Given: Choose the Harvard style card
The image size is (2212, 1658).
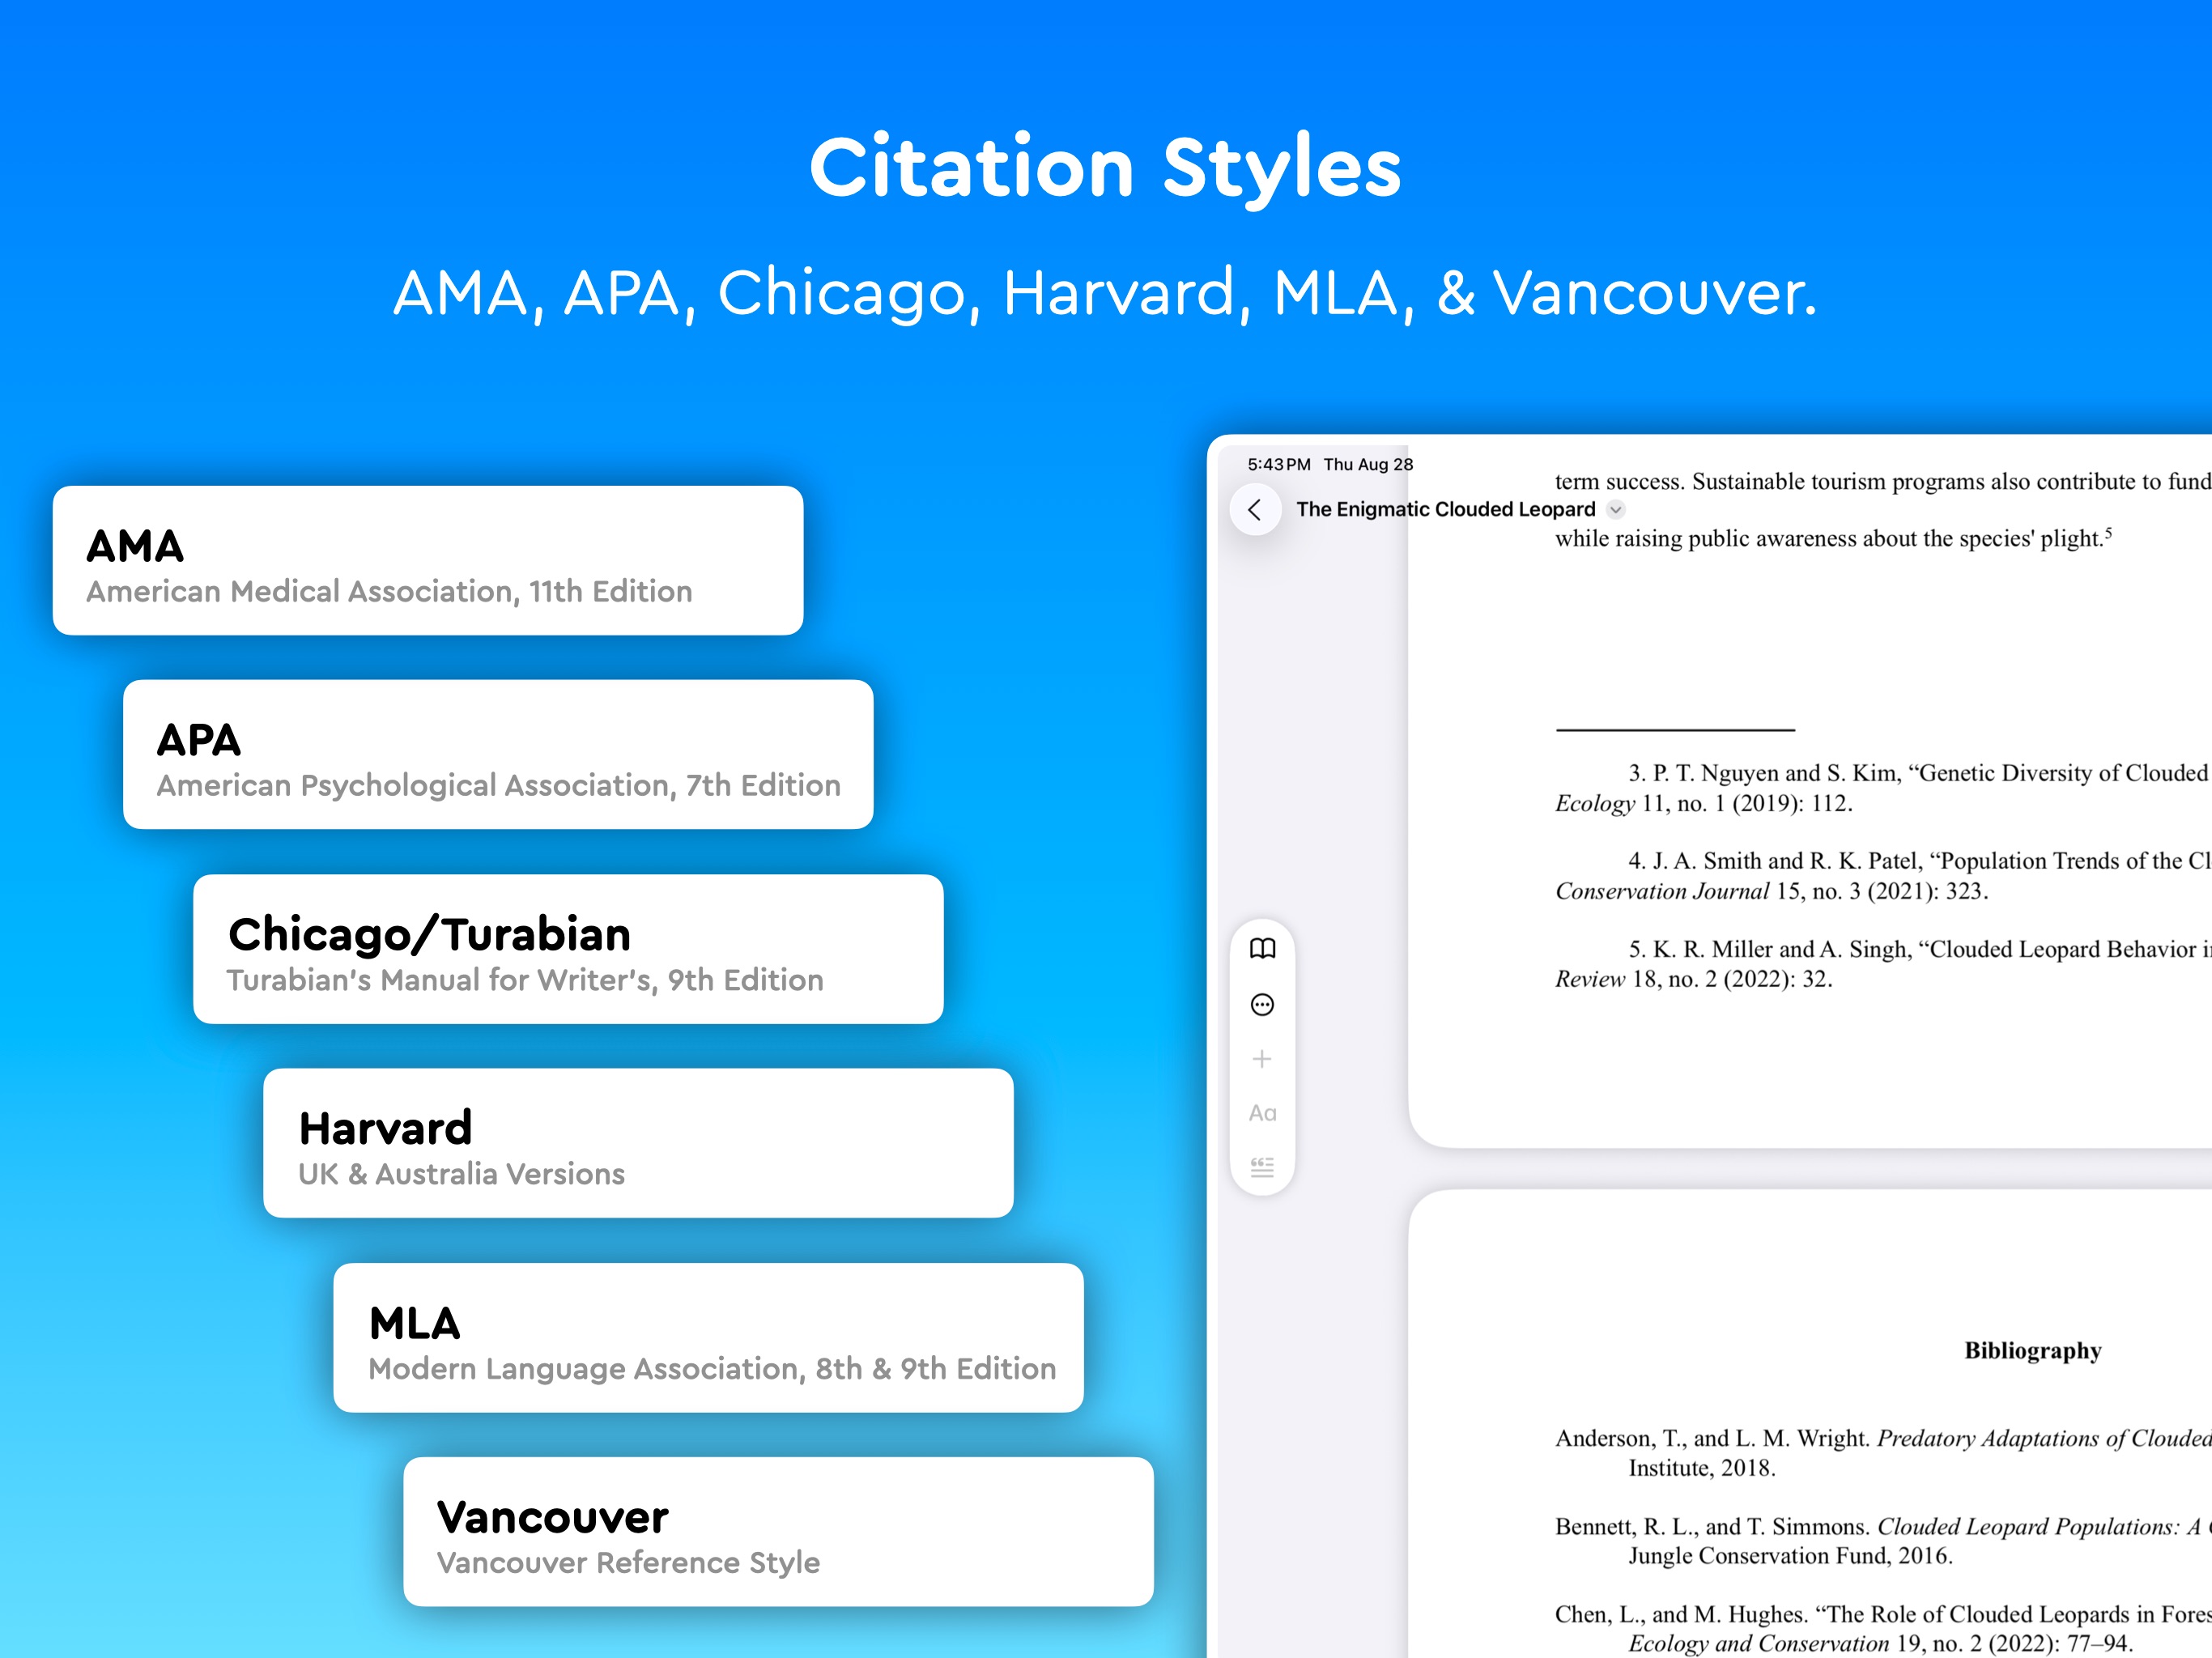Looking at the screenshot, I should (x=638, y=1143).
